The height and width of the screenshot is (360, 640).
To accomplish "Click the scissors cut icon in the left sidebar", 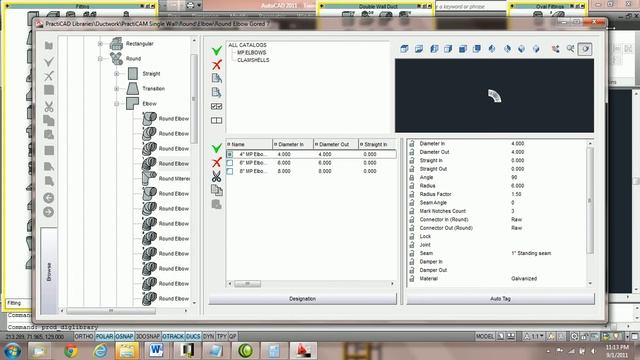I will point(49,107).
